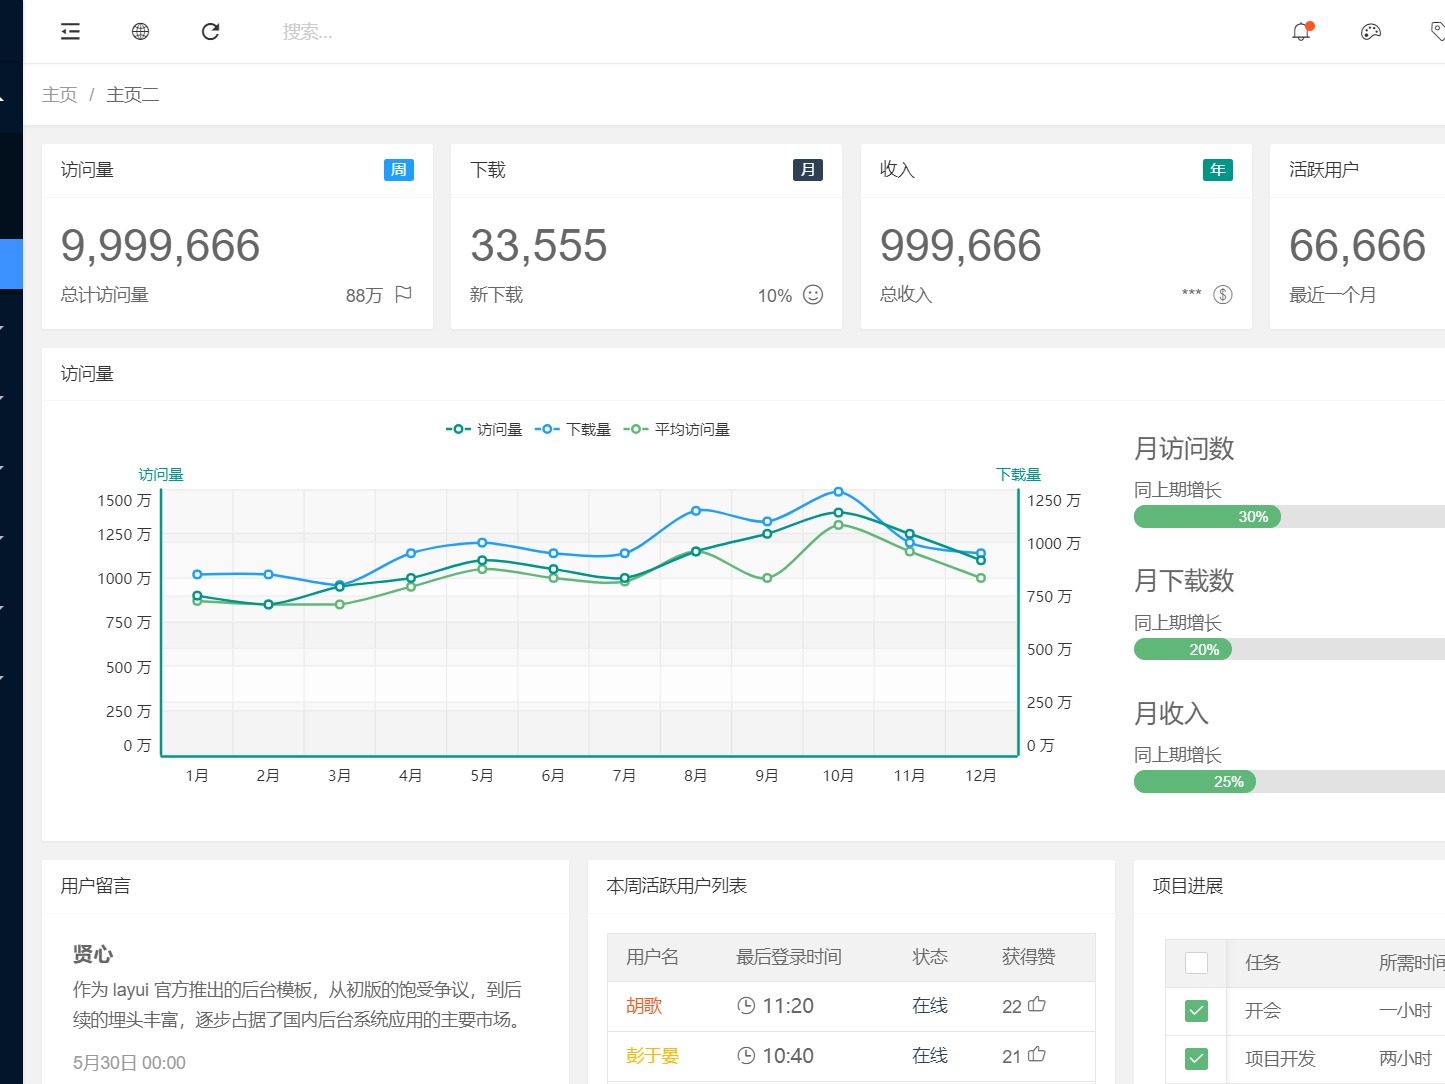The height and width of the screenshot is (1084, 1445).
Task: Open the website globe icon
Action: (140, 32)
